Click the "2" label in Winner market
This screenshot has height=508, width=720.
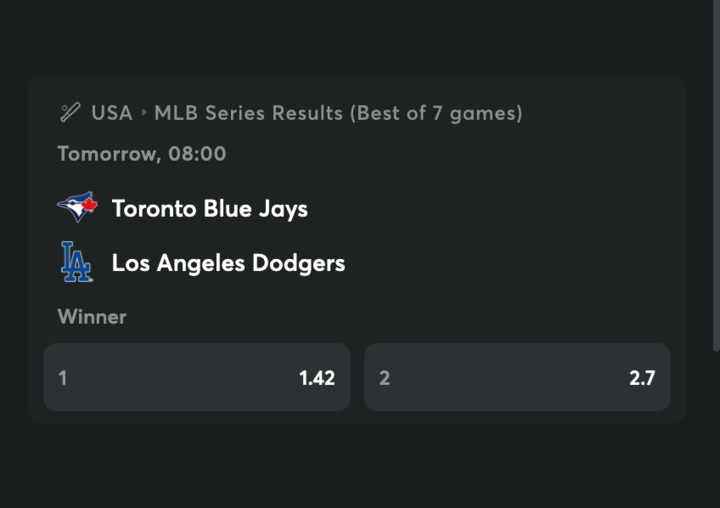click(385, 378)
